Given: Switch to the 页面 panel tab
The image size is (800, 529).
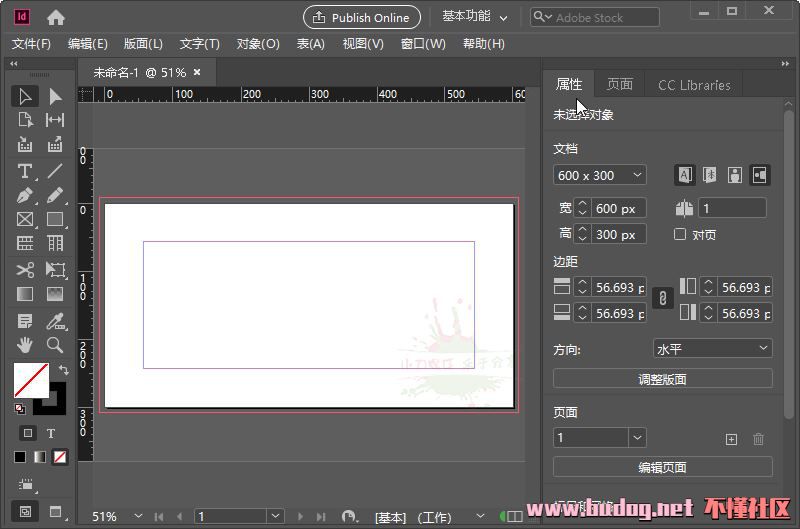Looking at the screenshot, I should click(619, 84).
